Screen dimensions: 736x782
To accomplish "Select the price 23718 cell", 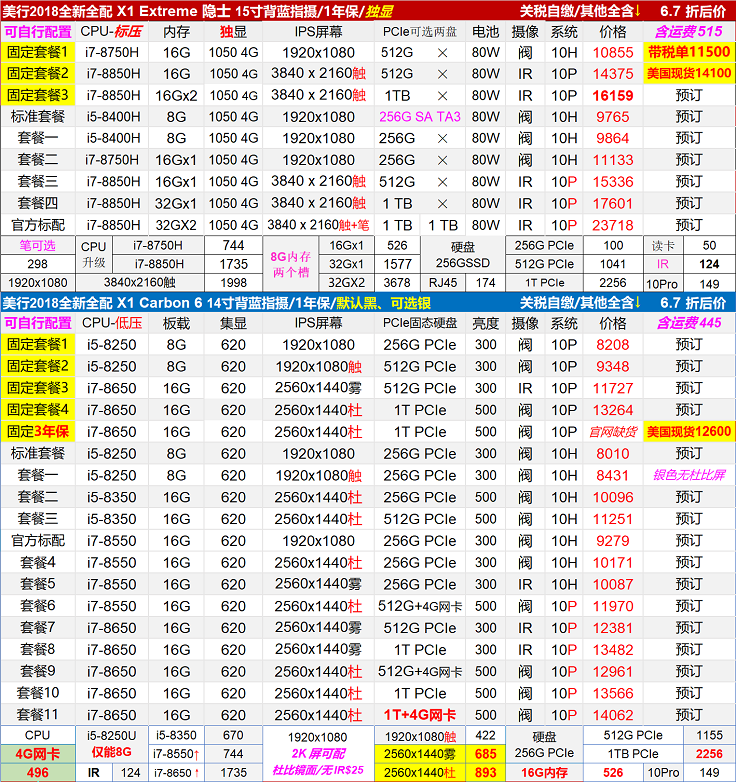I will click(x=612, y=225).
